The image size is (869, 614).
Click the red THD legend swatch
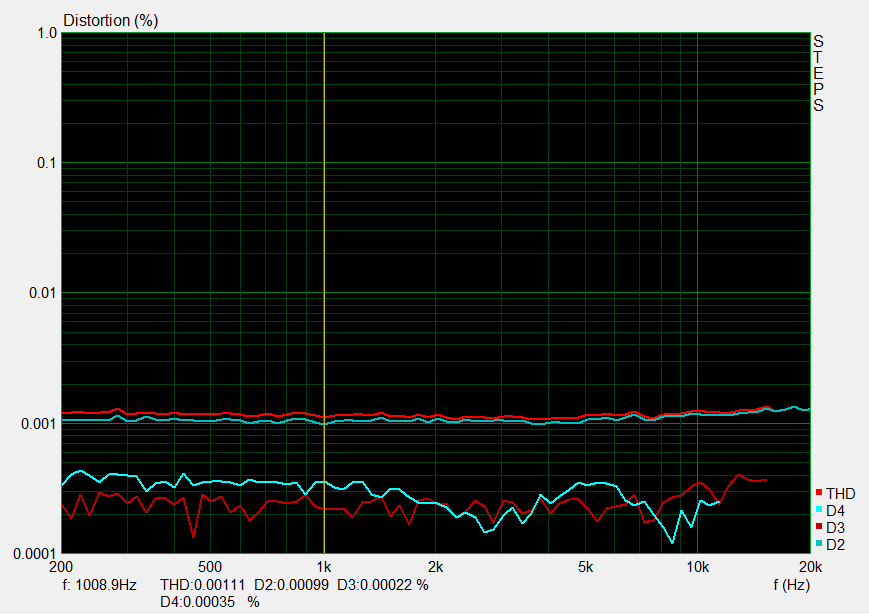click(819, 492)
